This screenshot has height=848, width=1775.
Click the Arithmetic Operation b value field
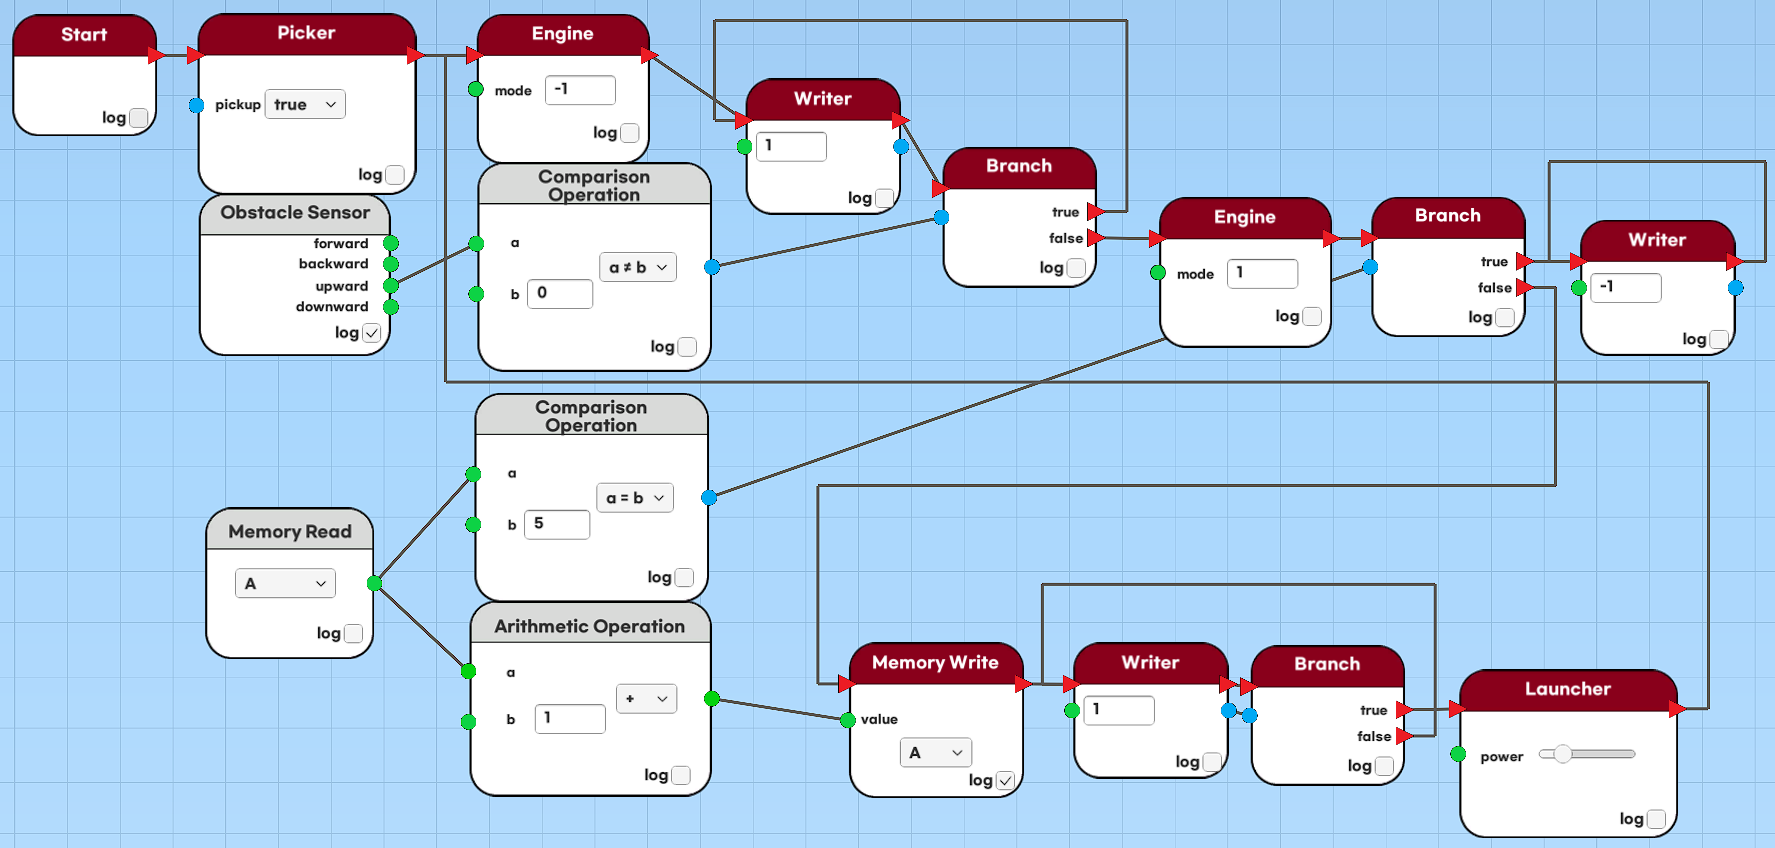(570, 719)
